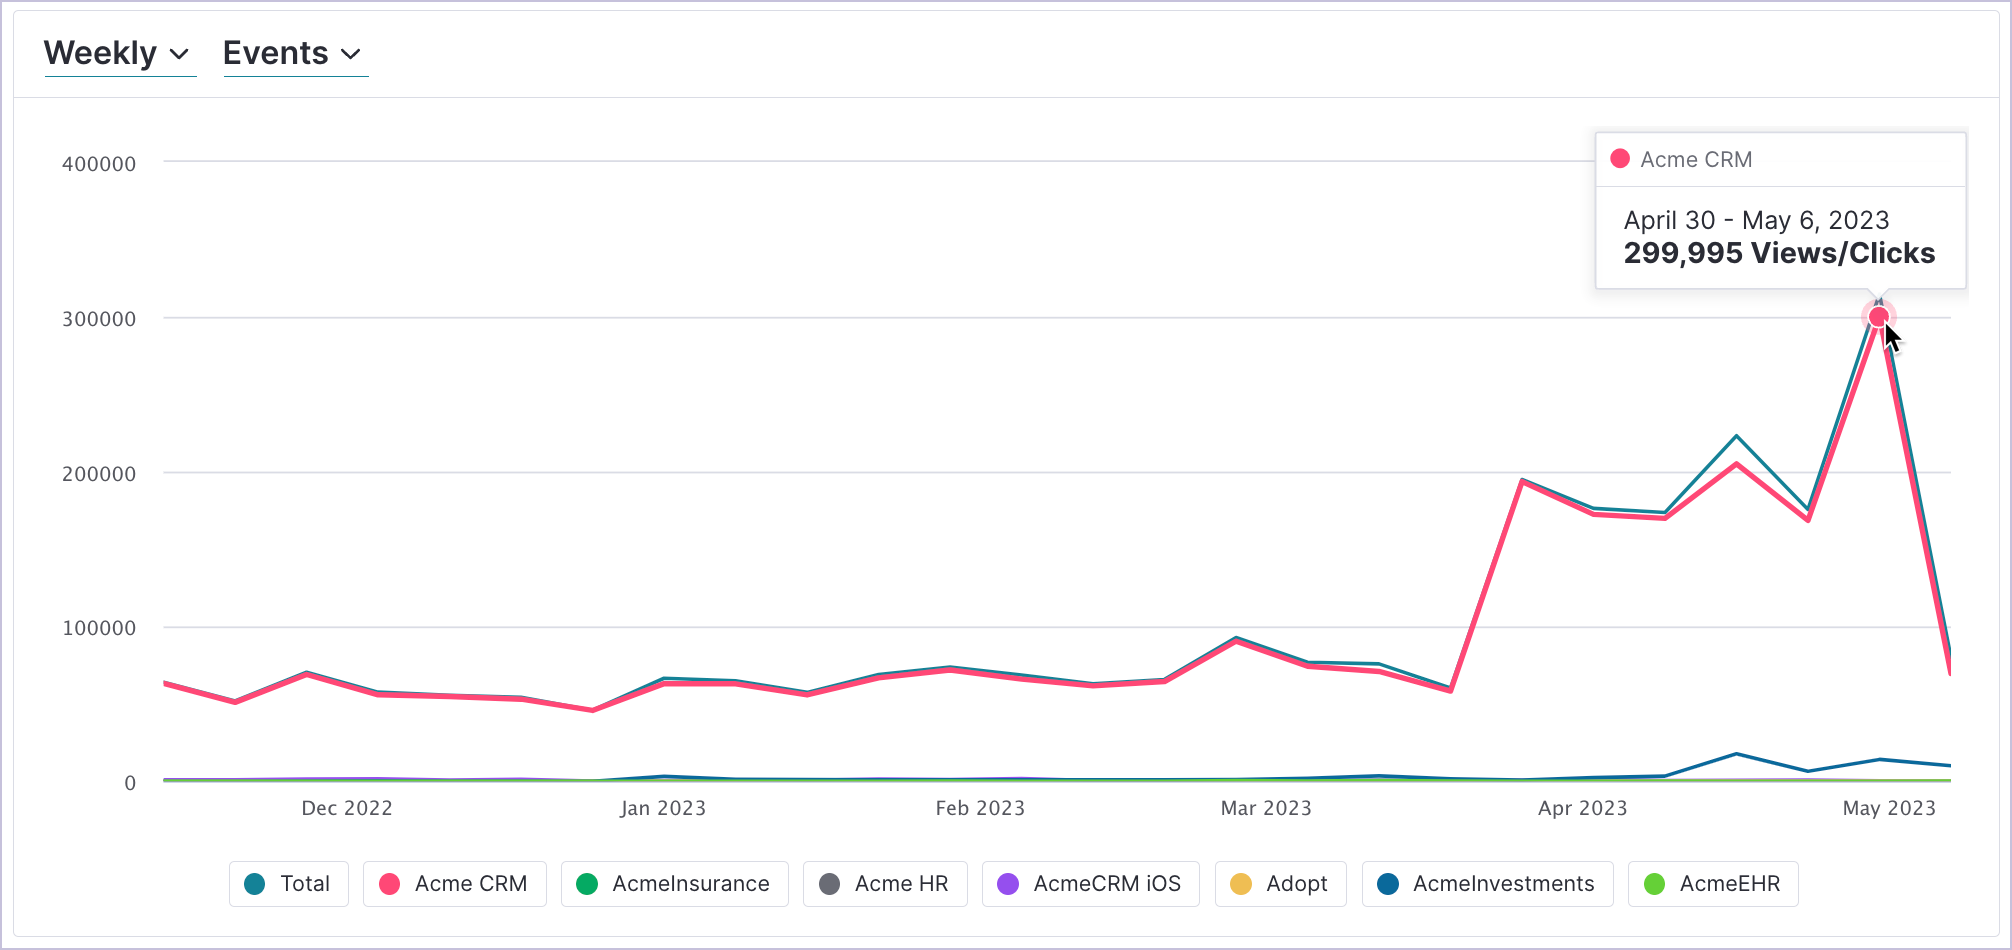Click the May 2023 x-axis label
The image size is (2012, 950).
point(1889,808)
